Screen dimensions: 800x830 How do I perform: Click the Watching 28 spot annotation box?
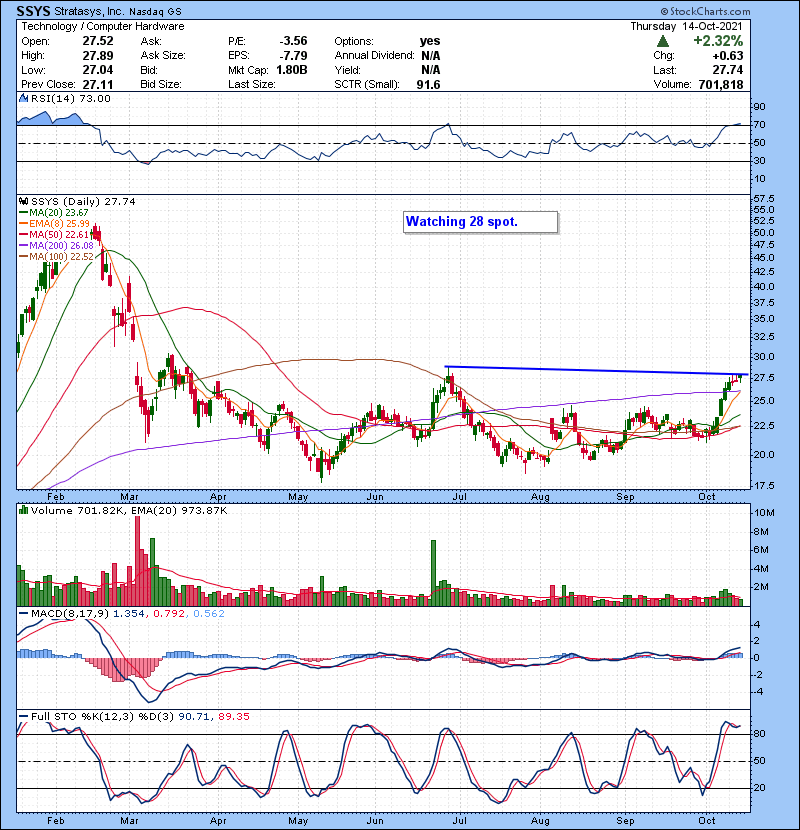point(480,222)
